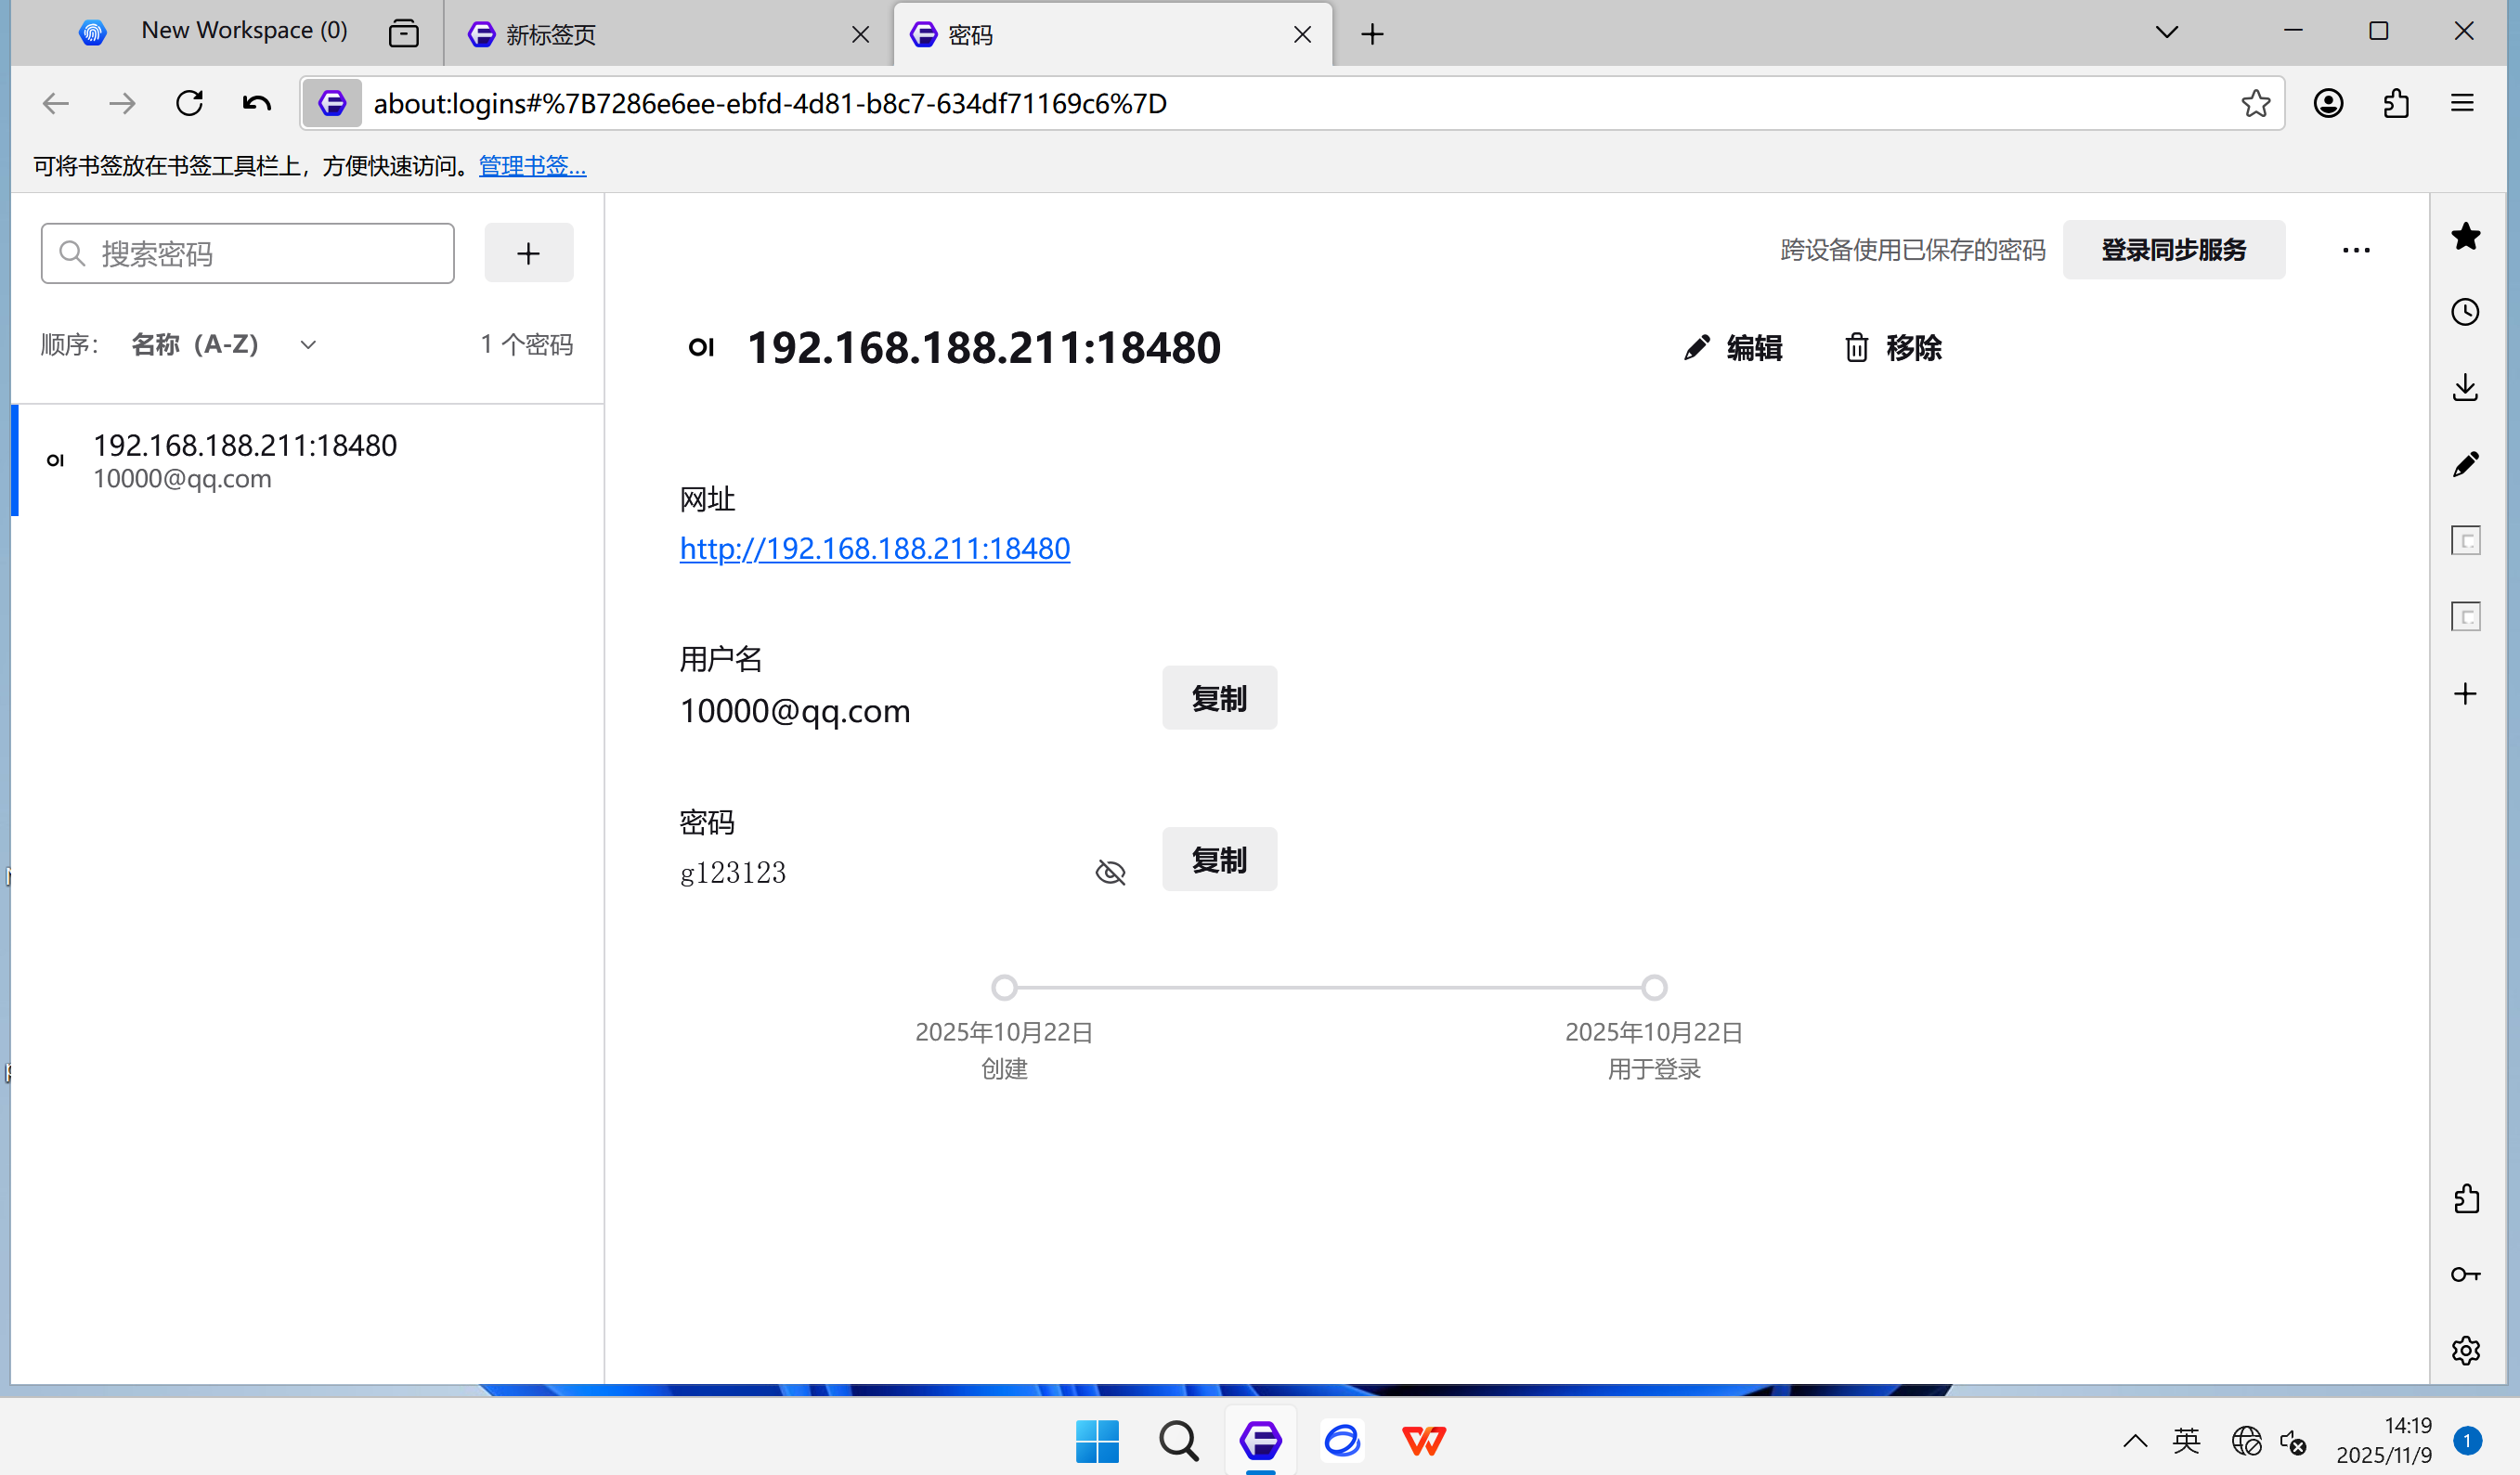Open the history clock sidebar icon
Image resolution: width=2520 pixels, height=1475 pixels.
pyautogui.click(x=2465, y=312)
